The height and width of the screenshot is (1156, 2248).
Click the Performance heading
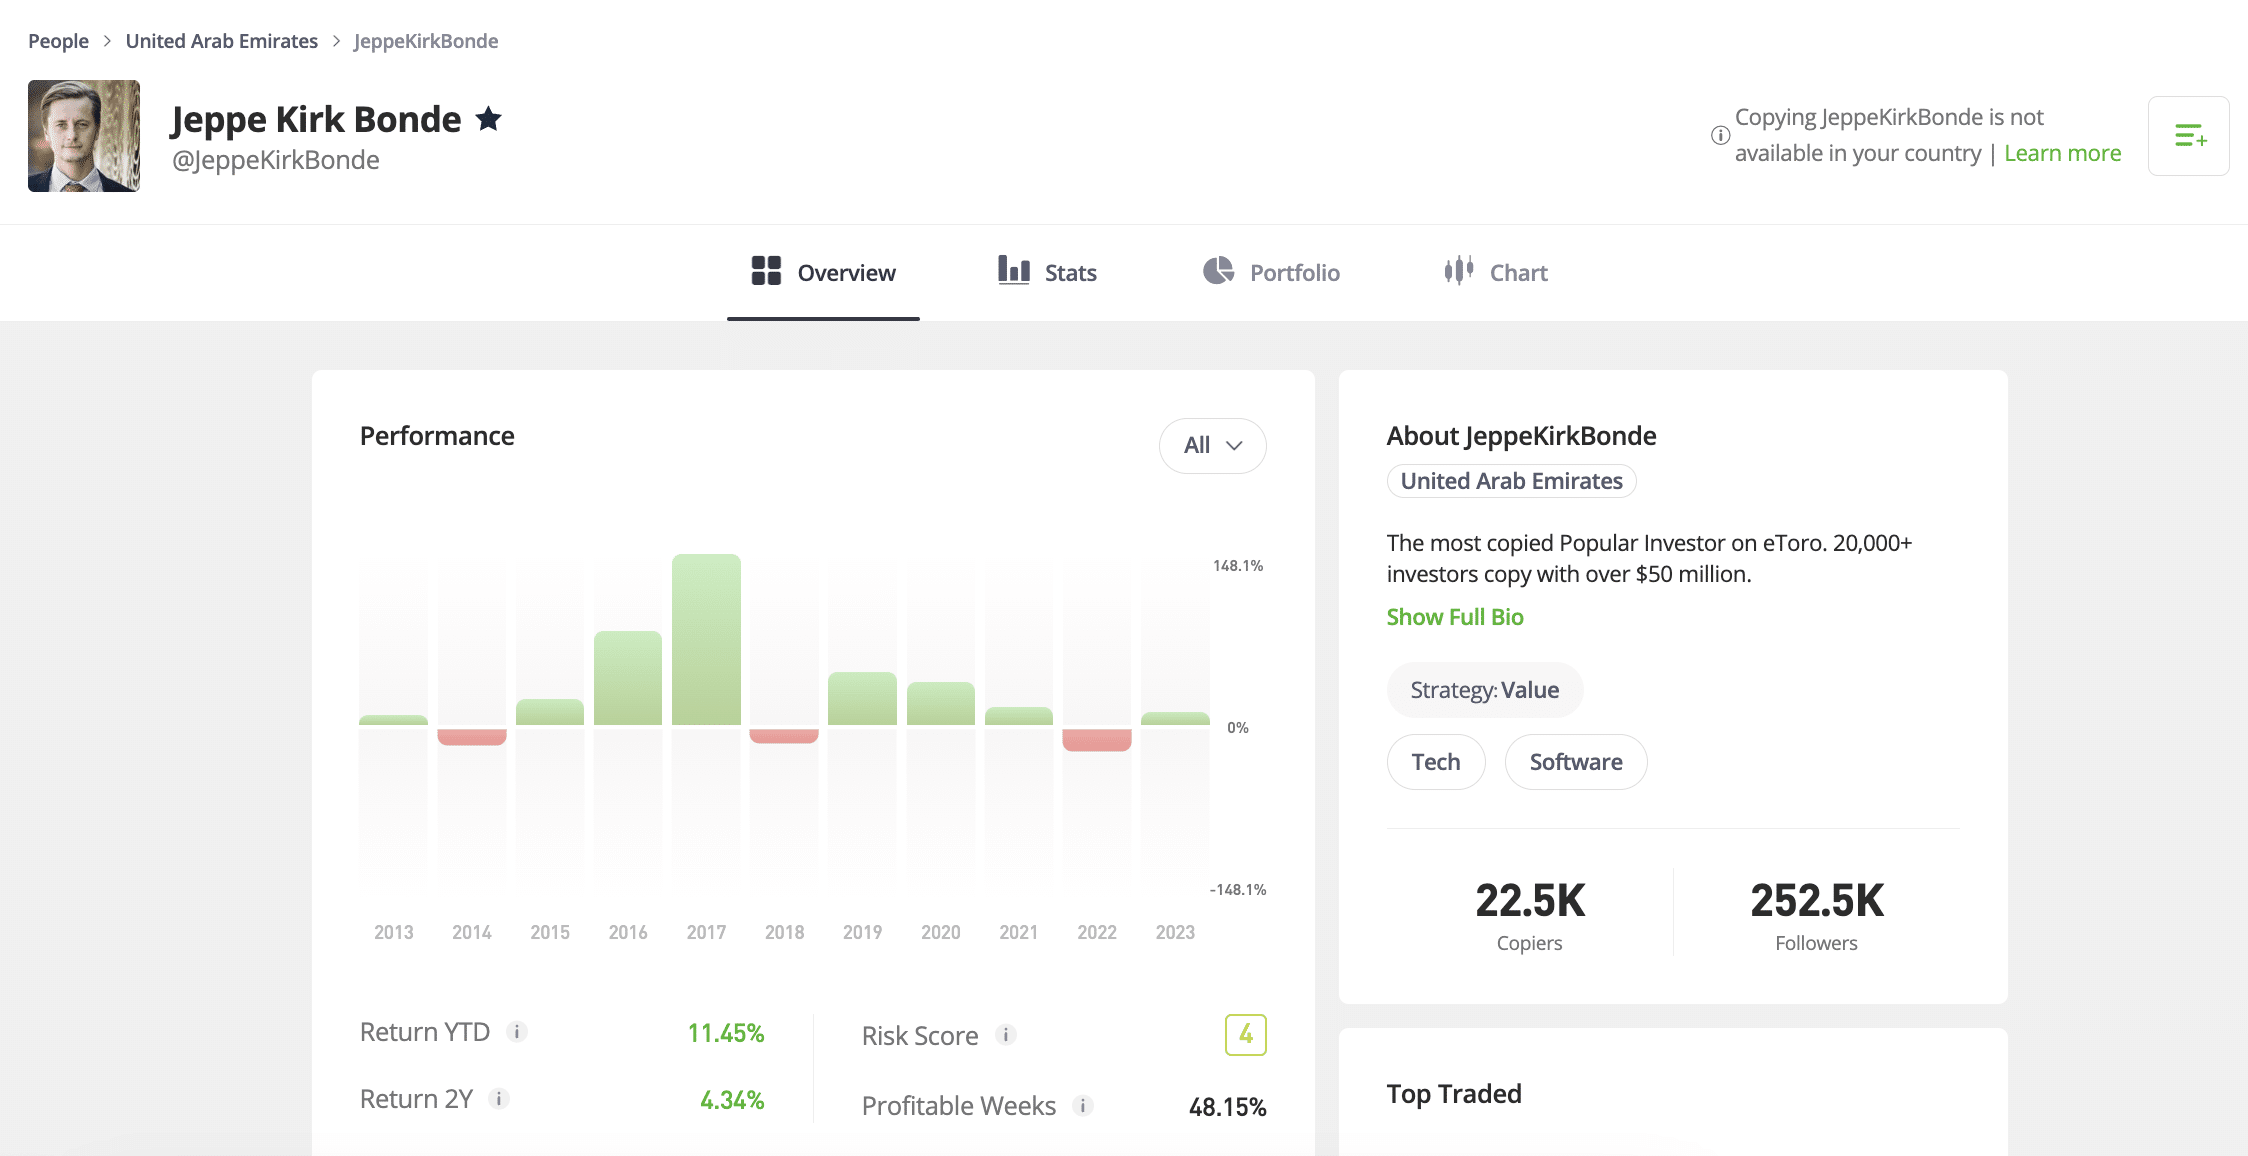point(437,436)
